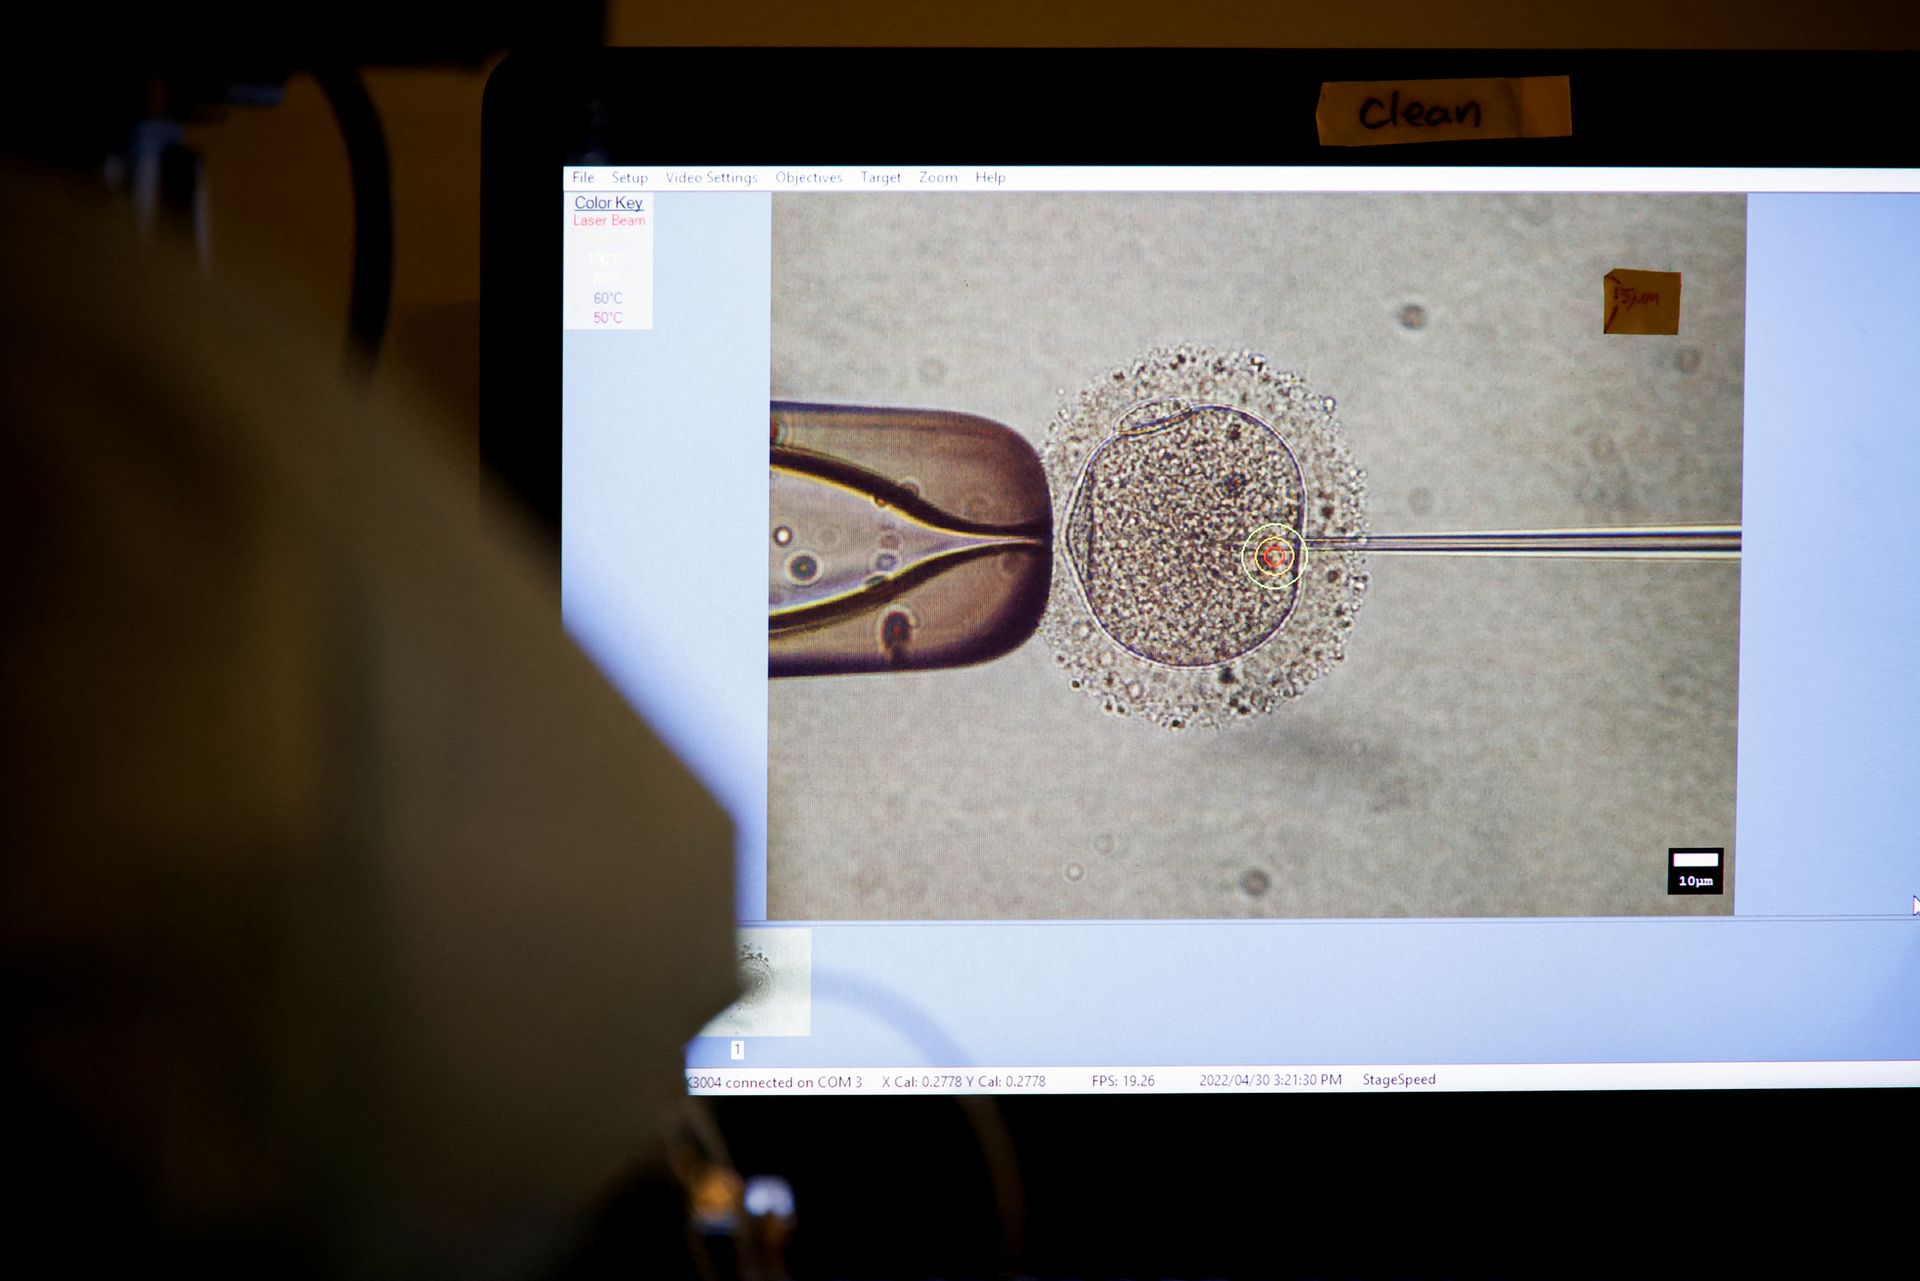
Task: Click the 50°C color key entry
Action: (x=608, y=318)
